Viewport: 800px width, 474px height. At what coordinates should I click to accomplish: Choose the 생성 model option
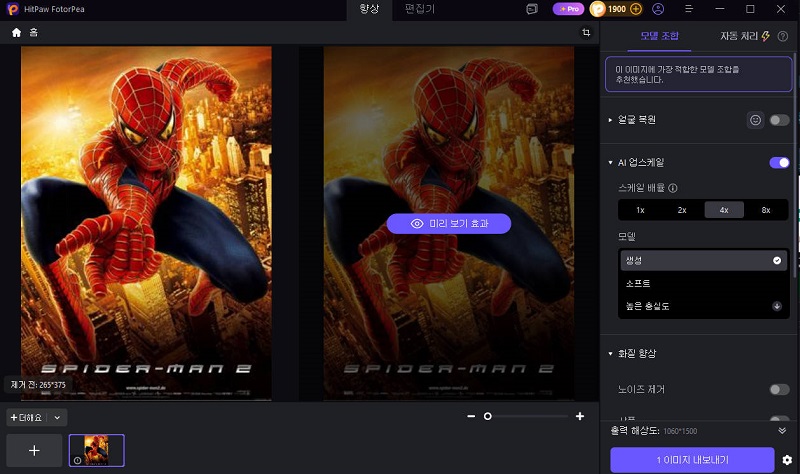click(x=704, y=261)
